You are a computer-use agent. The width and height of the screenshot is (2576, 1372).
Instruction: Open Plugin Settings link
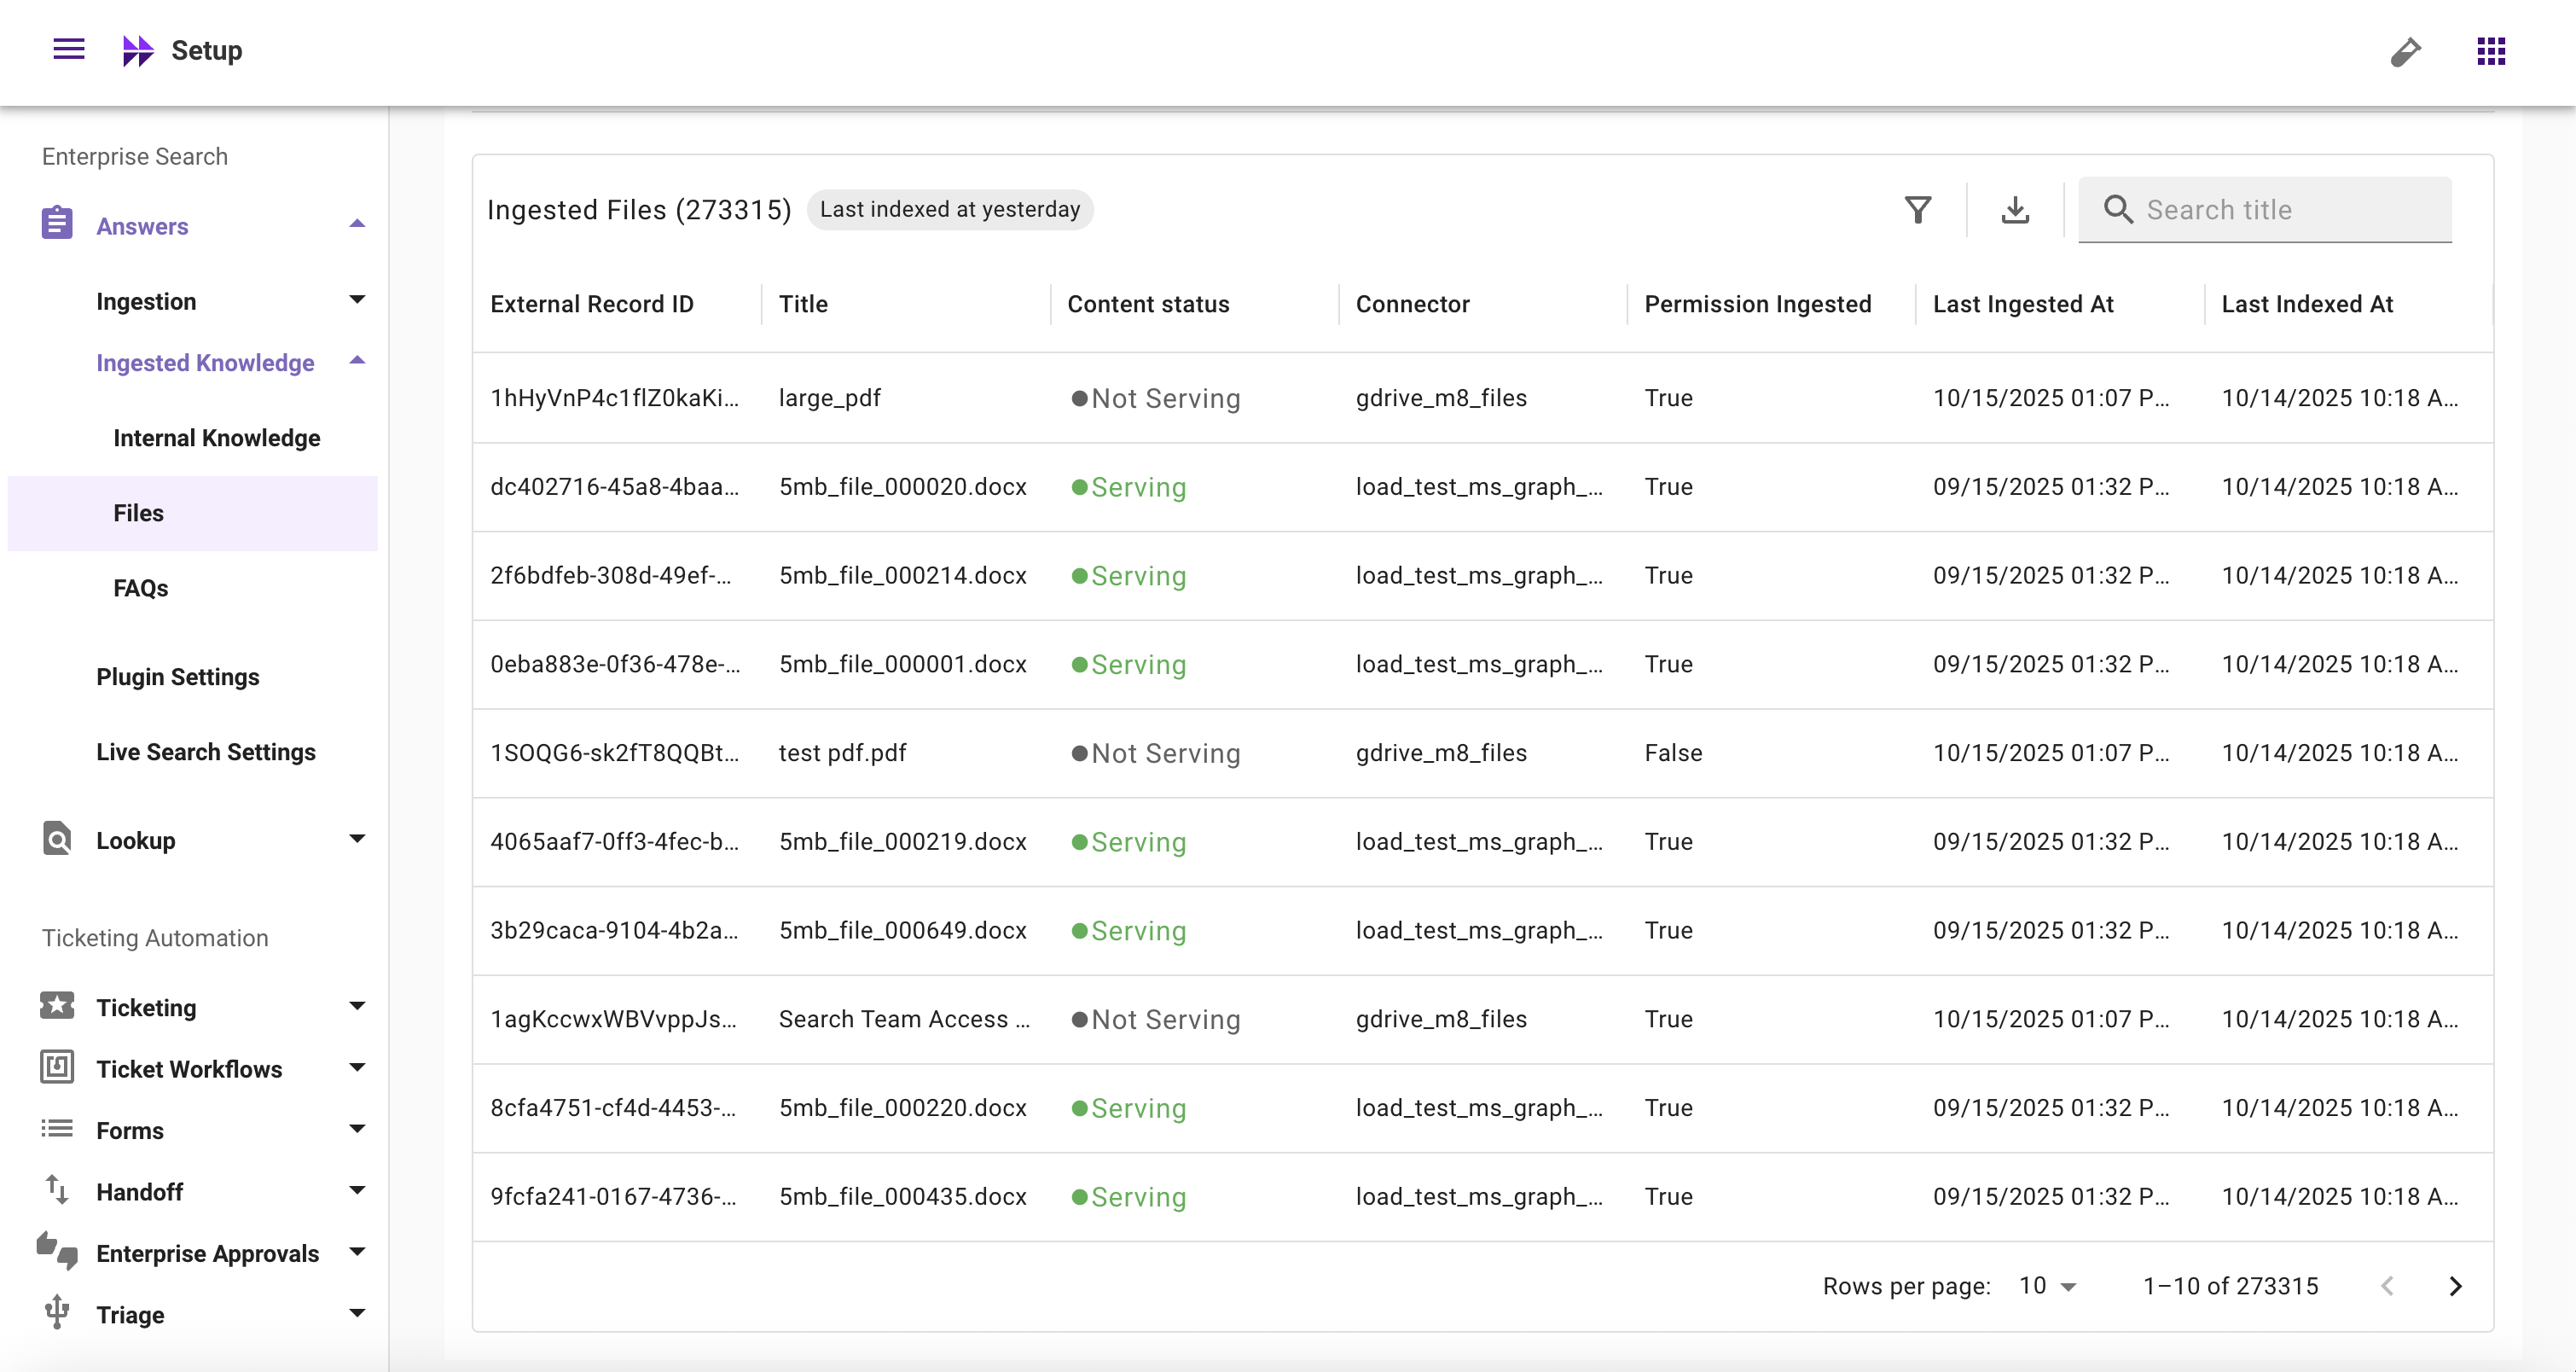click(178, 677)
